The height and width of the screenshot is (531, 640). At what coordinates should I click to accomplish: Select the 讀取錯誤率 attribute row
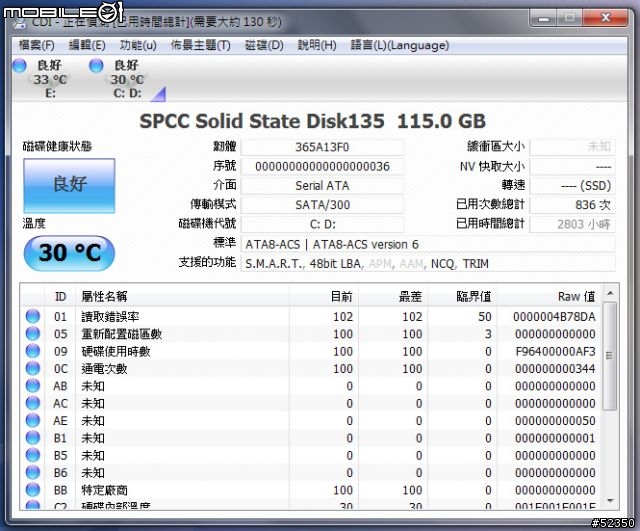[x=311, y=316]
